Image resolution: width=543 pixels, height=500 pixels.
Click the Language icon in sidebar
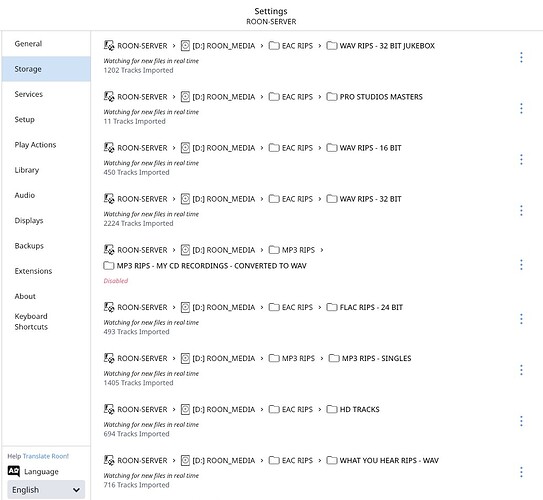[14, 471]
